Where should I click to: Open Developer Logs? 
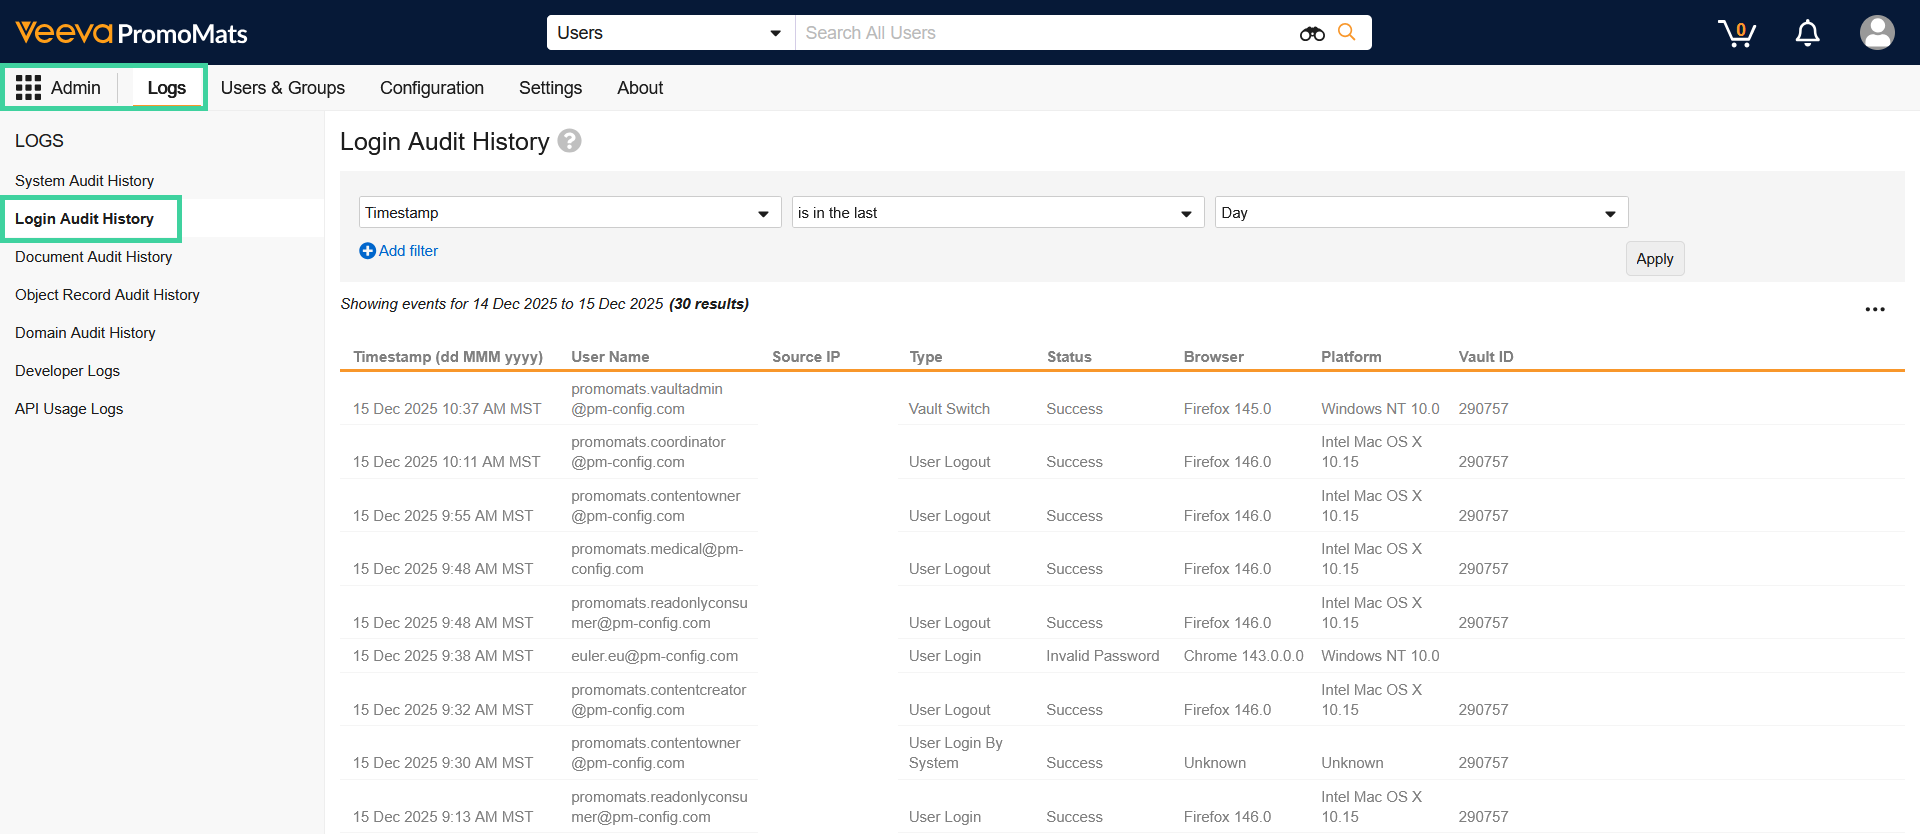67,371
